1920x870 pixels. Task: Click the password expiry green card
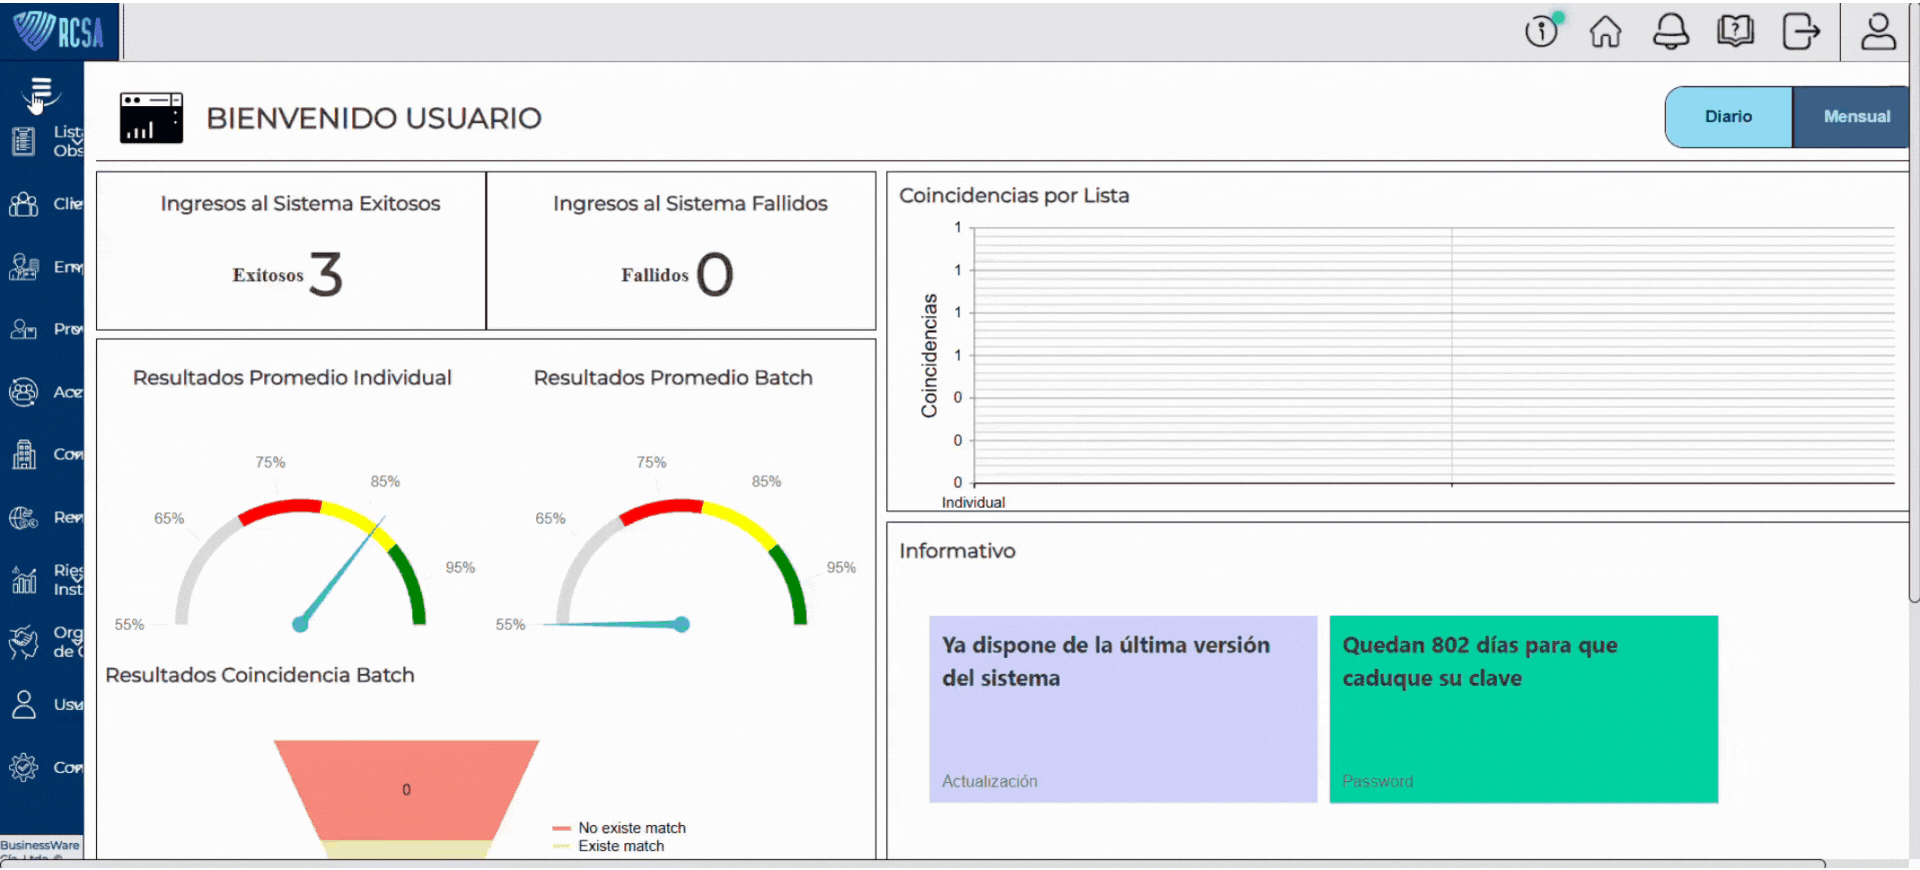(x=1523, y=709)
